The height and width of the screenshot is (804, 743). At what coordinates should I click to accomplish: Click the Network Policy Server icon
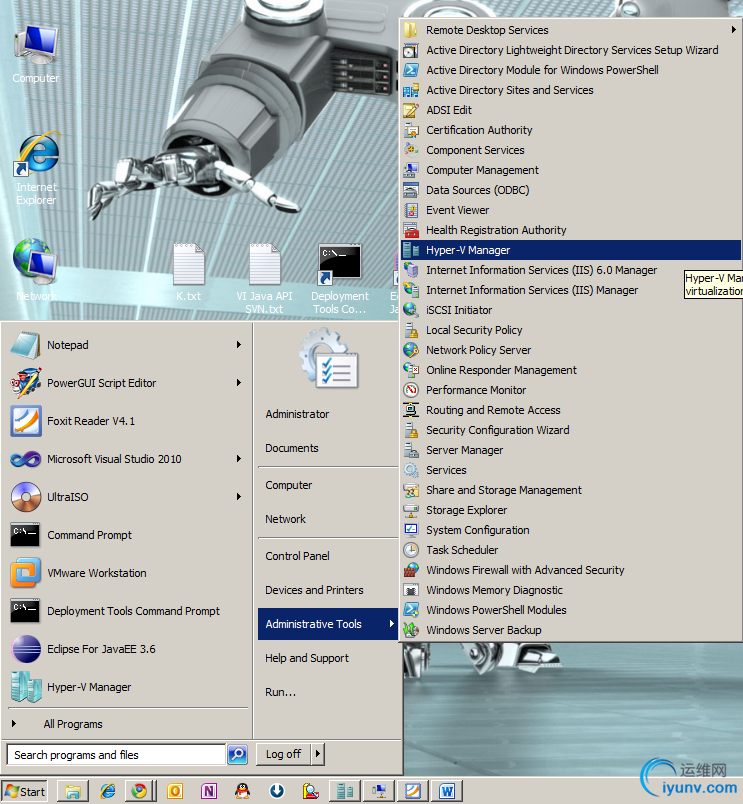pos(411,350)
